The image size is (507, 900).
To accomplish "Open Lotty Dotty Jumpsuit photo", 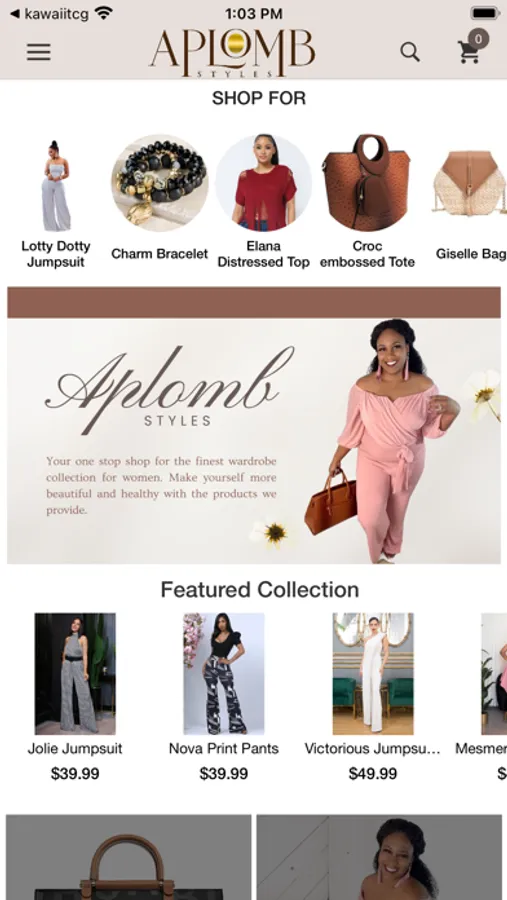I will (56, 185).
